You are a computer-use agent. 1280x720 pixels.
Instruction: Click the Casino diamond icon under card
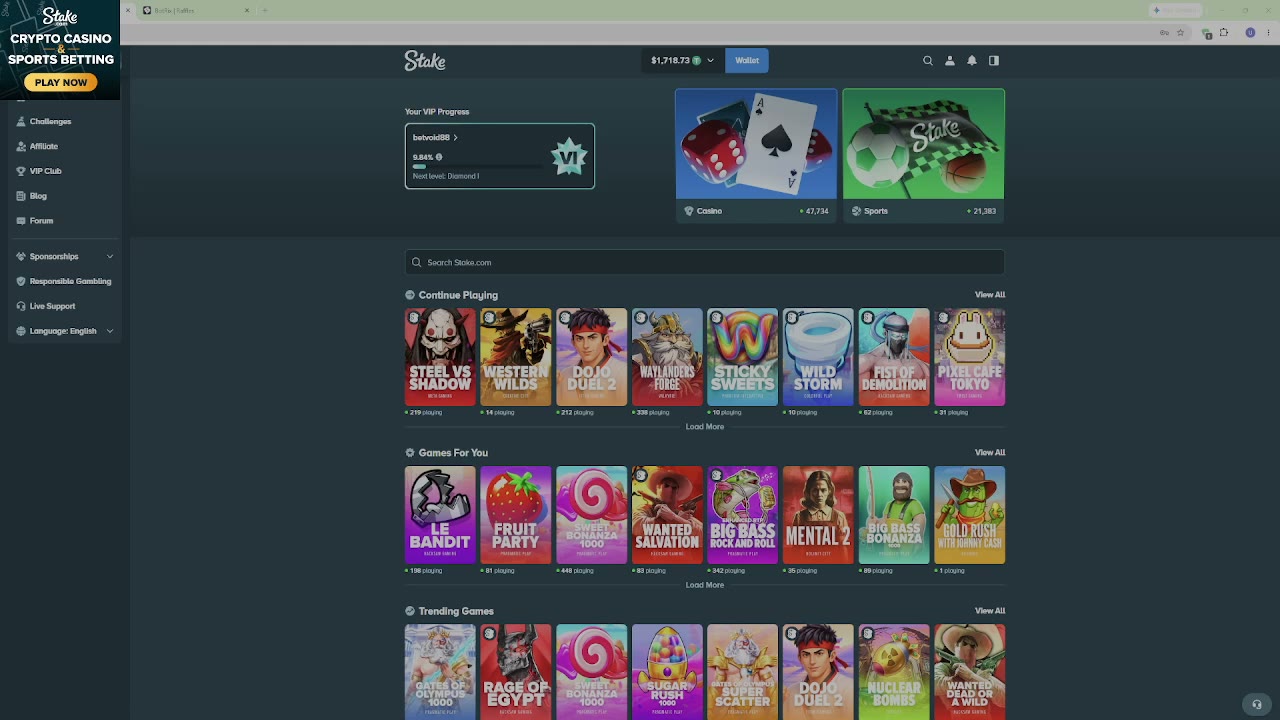[x=689, y=211]
